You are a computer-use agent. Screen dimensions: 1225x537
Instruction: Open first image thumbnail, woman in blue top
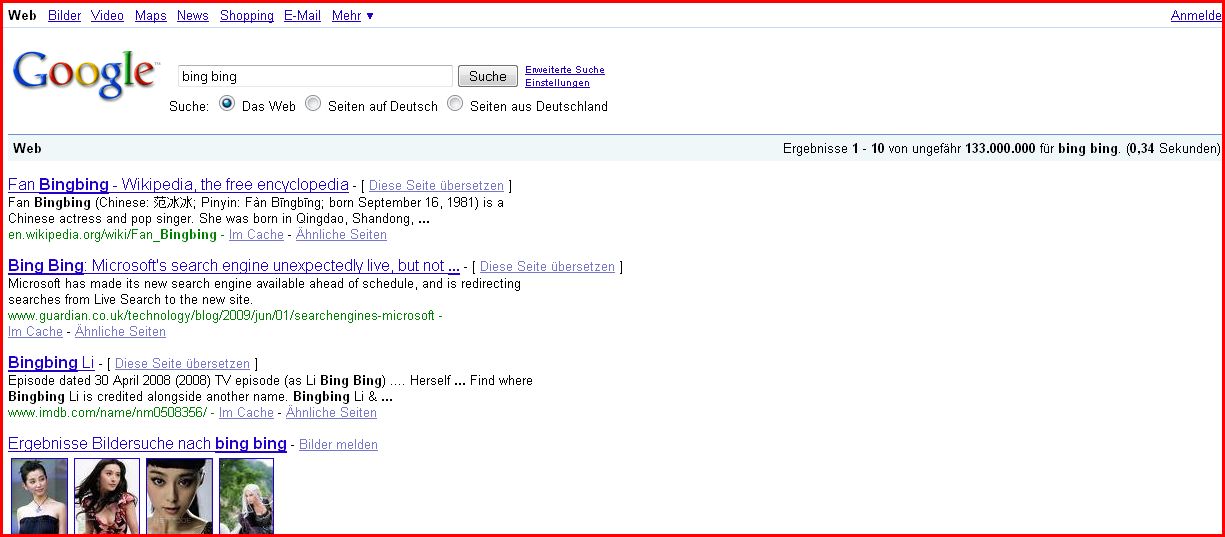point(39,496)
